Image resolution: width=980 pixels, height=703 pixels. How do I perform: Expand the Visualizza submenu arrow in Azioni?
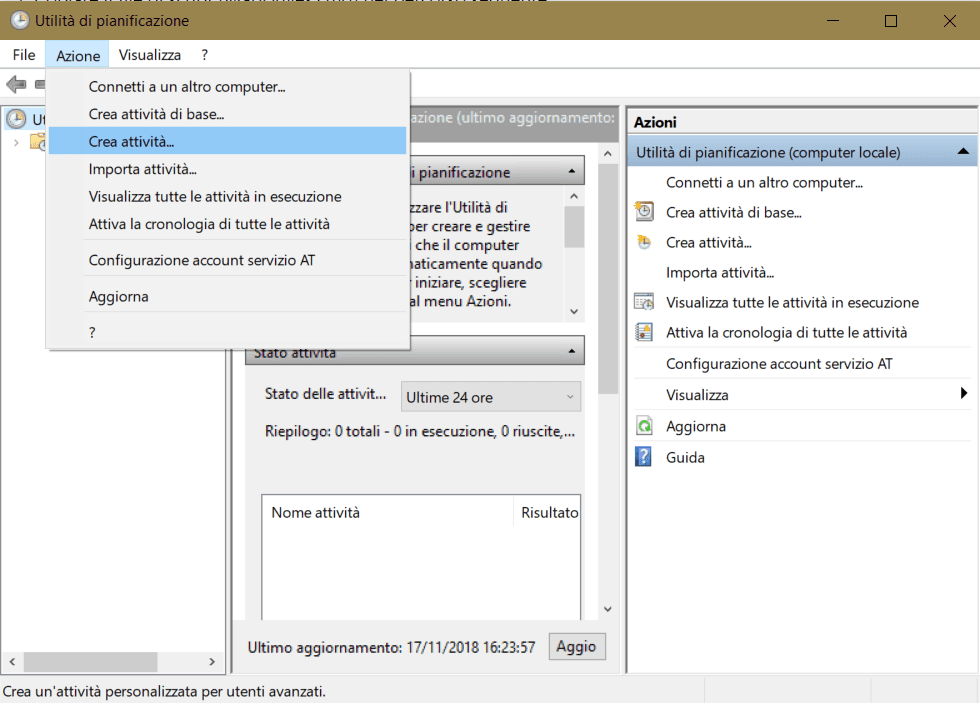(963, 394)
